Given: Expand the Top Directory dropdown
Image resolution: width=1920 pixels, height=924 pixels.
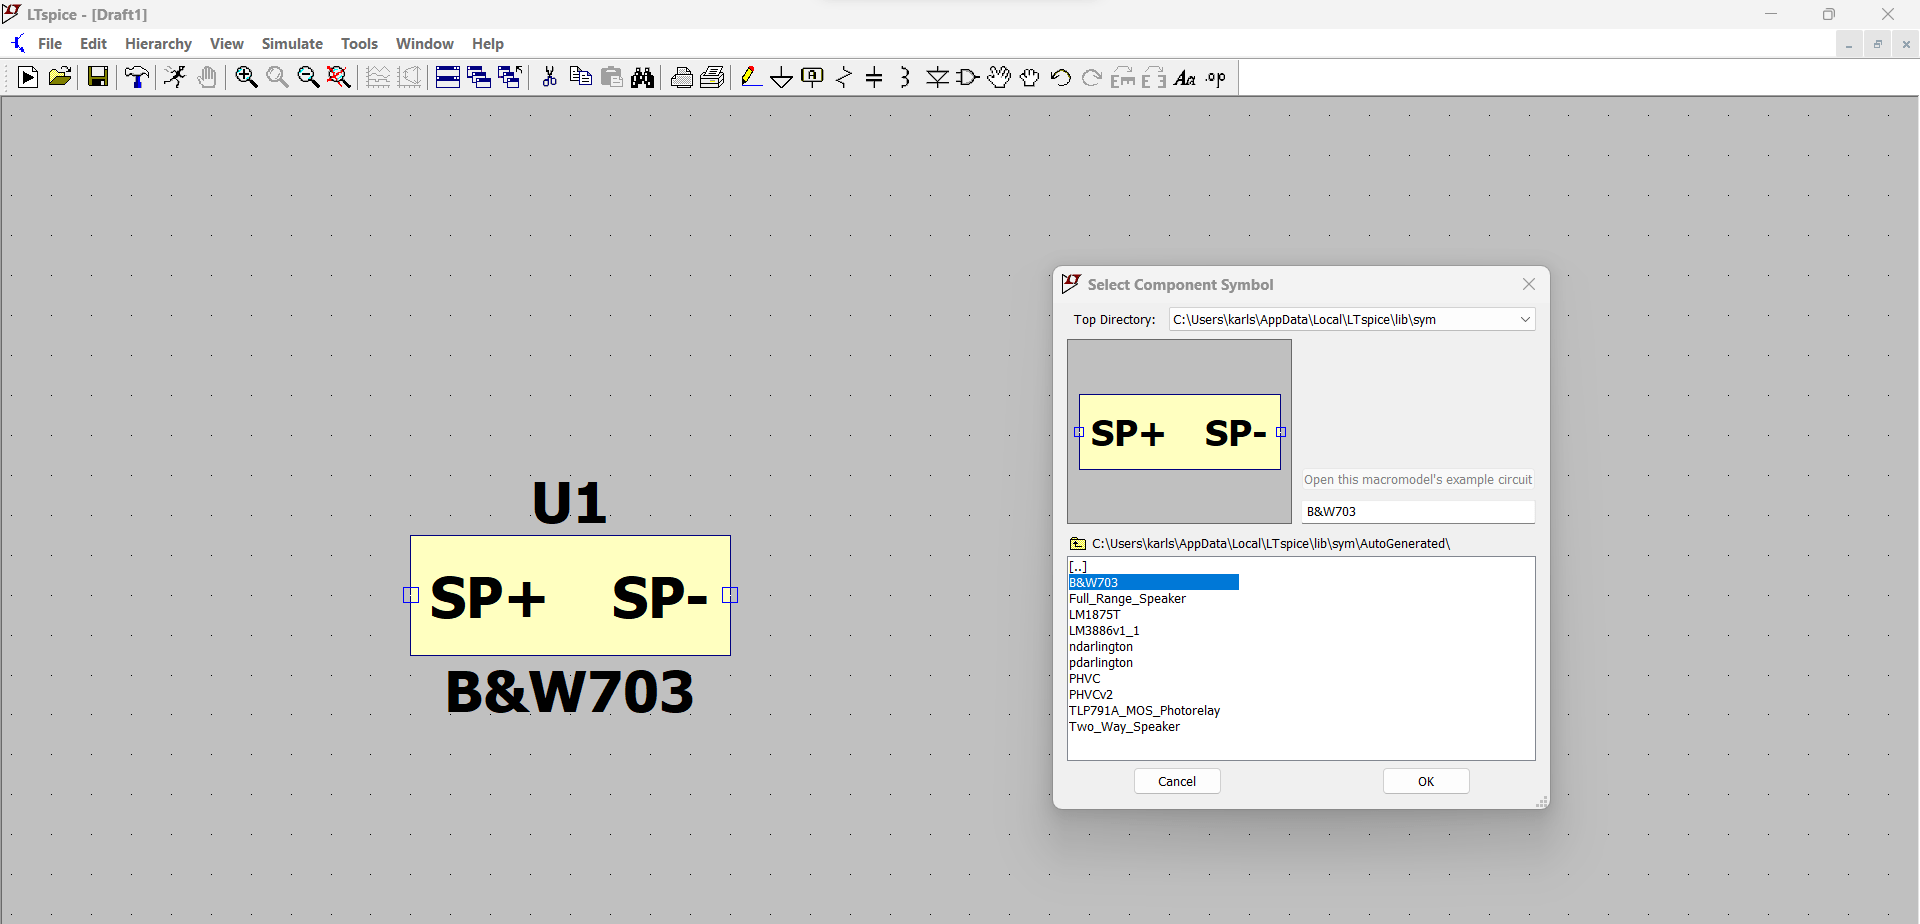Looking at the screenshot, I should 1525,320.
